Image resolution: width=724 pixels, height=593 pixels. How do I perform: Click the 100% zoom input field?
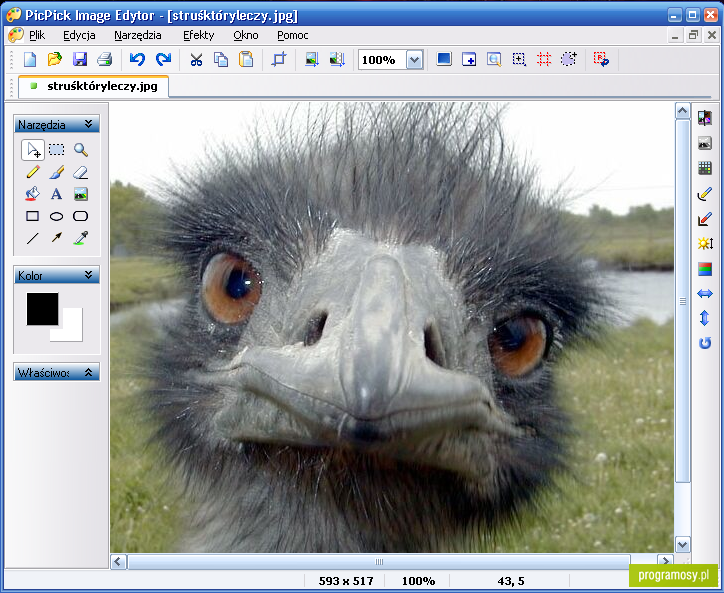pyautogui.click(x=382, y=60)
